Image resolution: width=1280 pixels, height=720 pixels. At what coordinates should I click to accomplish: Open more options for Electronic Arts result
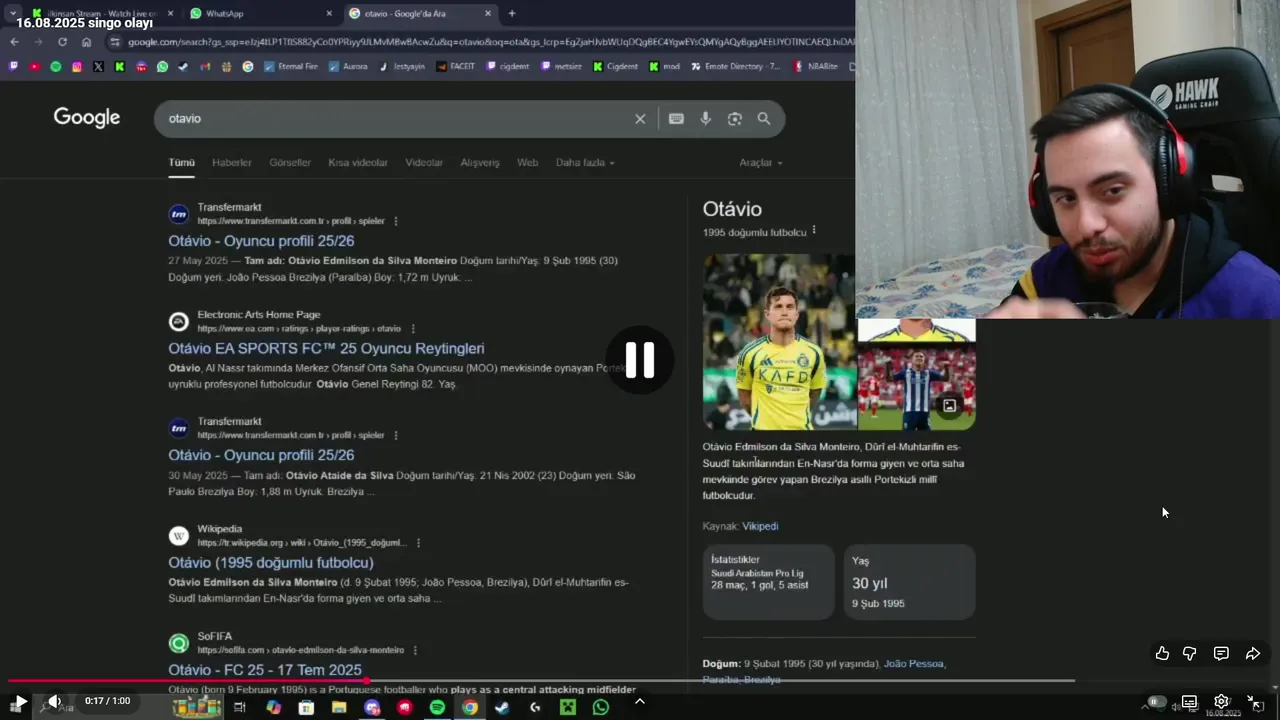pos(413,328)
